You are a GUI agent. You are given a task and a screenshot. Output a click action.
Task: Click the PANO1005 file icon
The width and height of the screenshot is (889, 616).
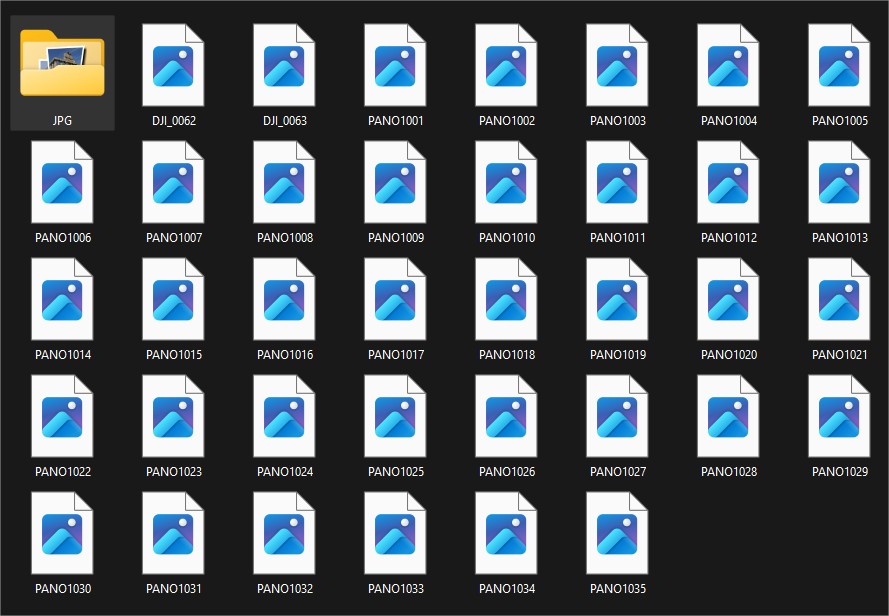click(x=839, y=65)
